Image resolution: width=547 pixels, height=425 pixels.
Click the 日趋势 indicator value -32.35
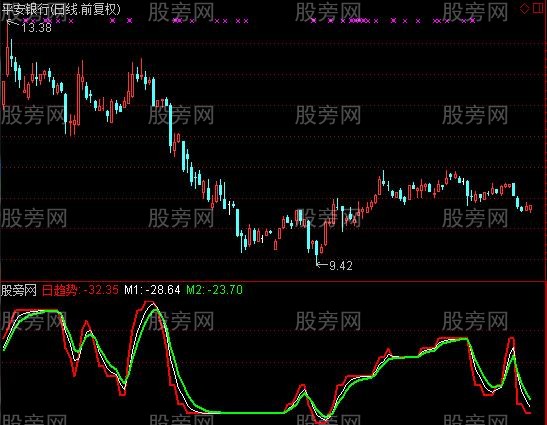tap(101, 290)
